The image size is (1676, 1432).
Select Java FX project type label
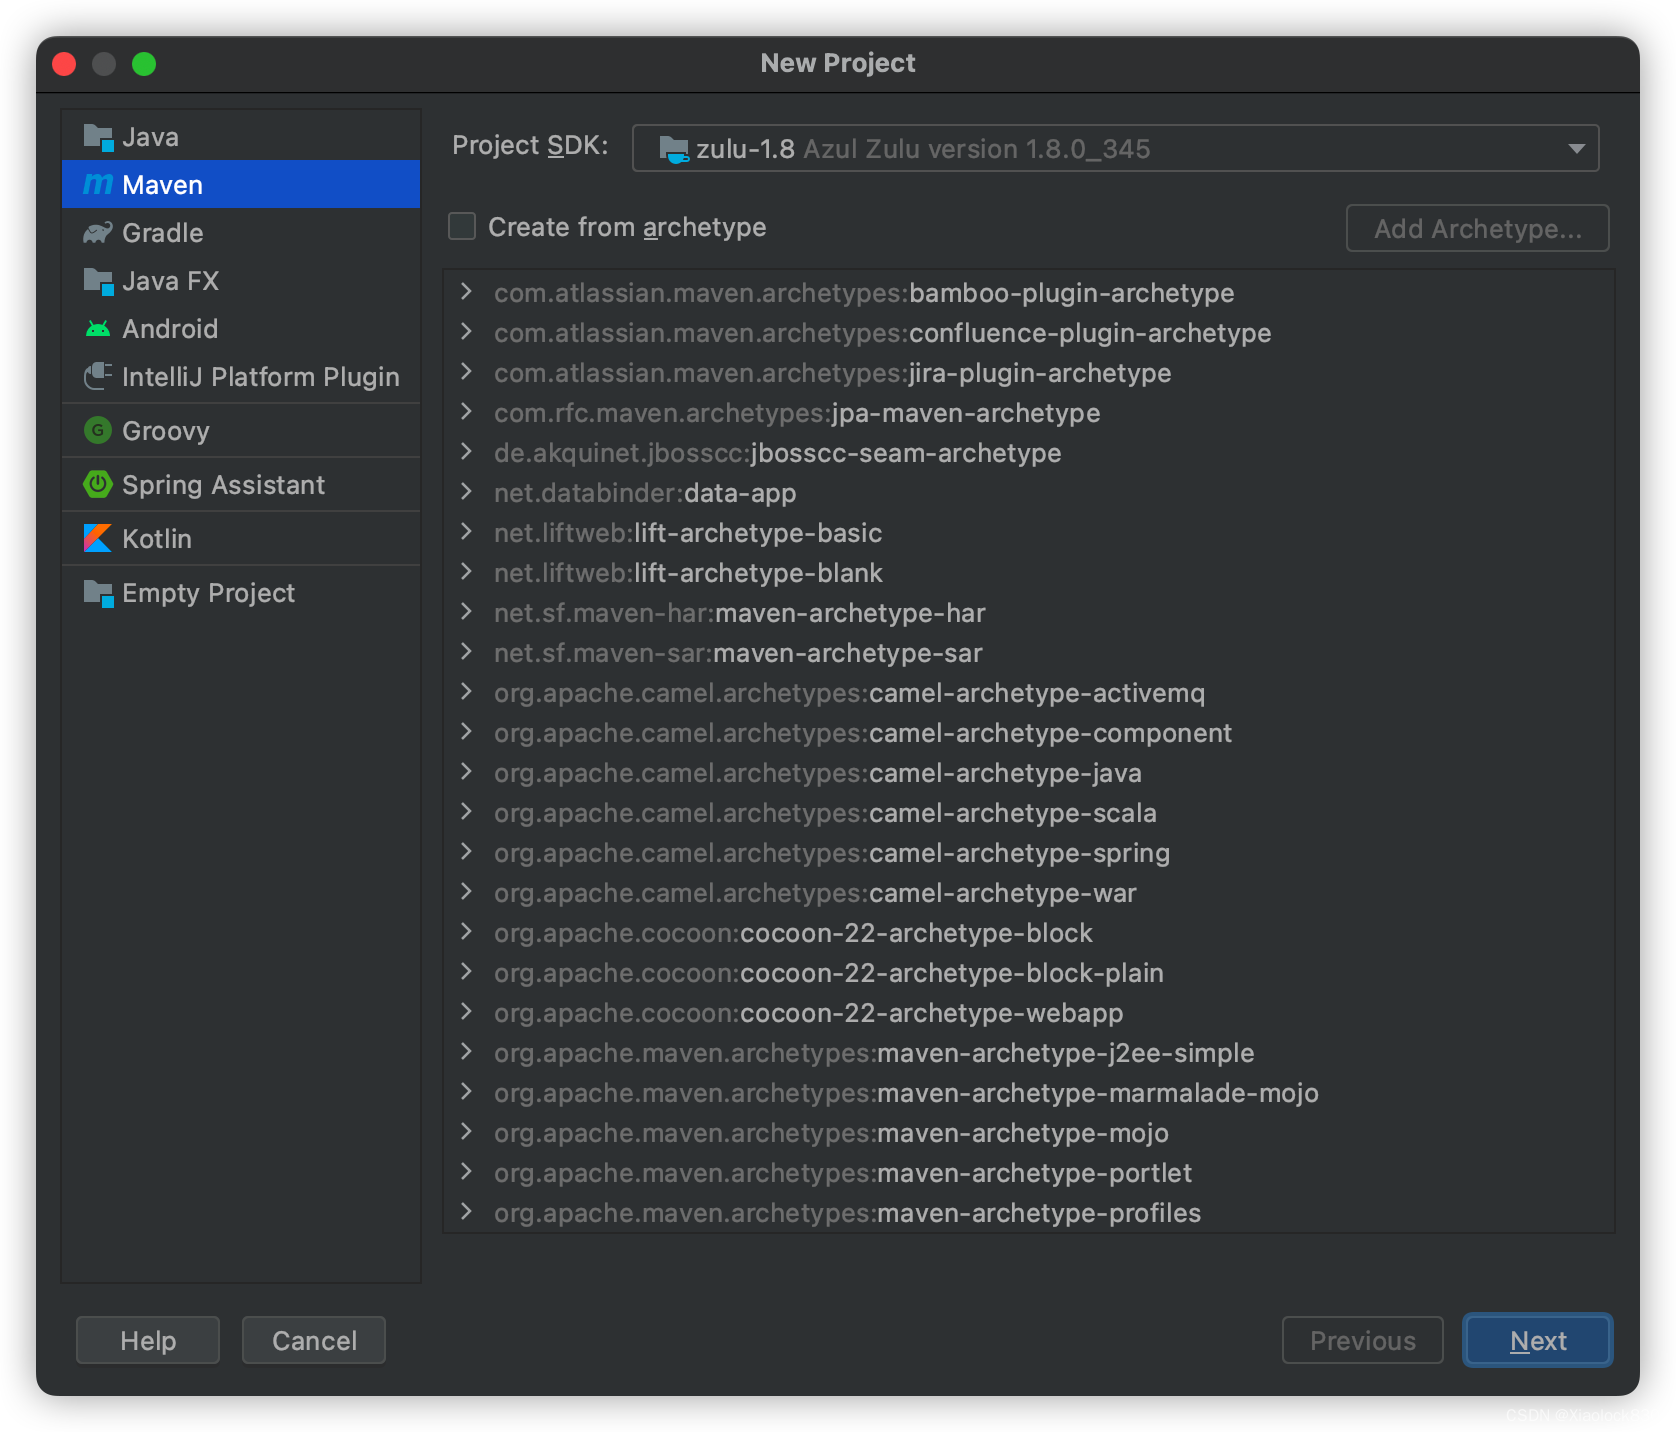(x=170, y=281)
